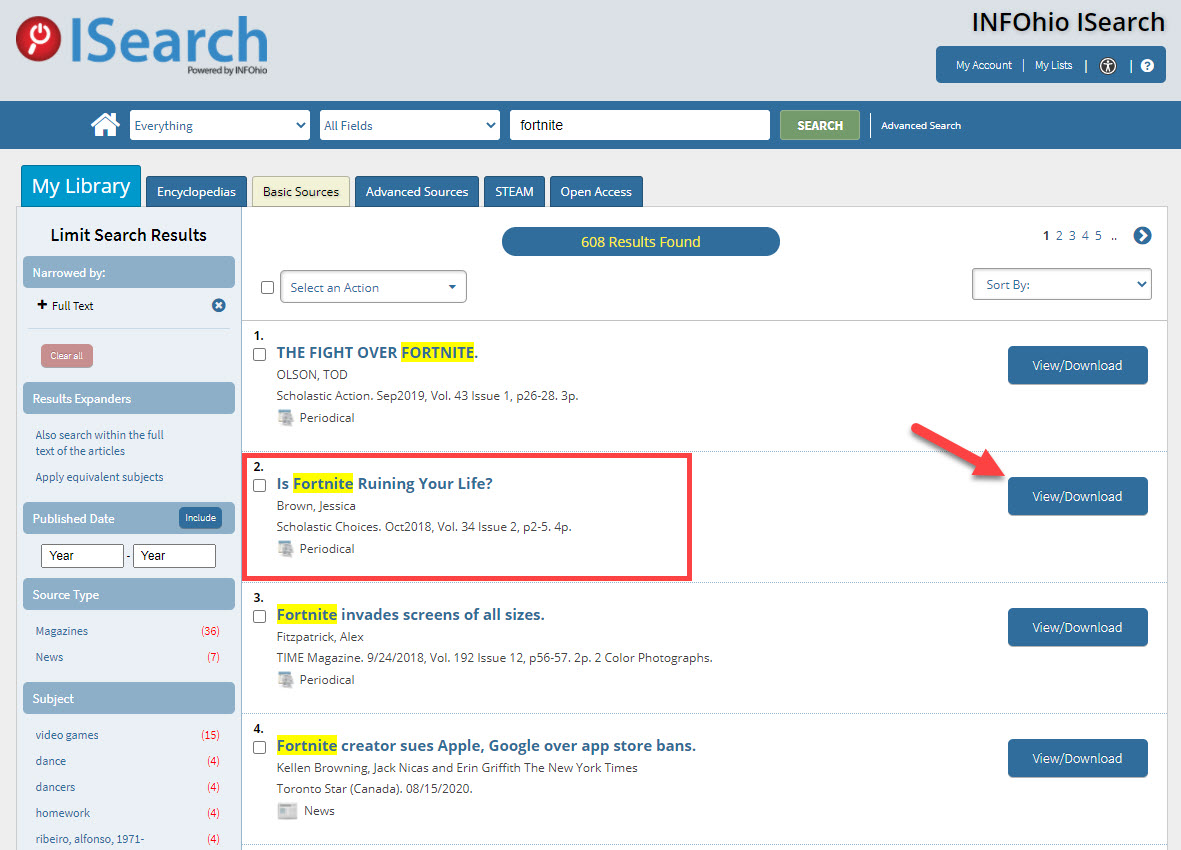The width and height of the screenshot is (1181, 850).
Task: View/Download The Fight Over Fortnite
Action: click(1077, 365)
